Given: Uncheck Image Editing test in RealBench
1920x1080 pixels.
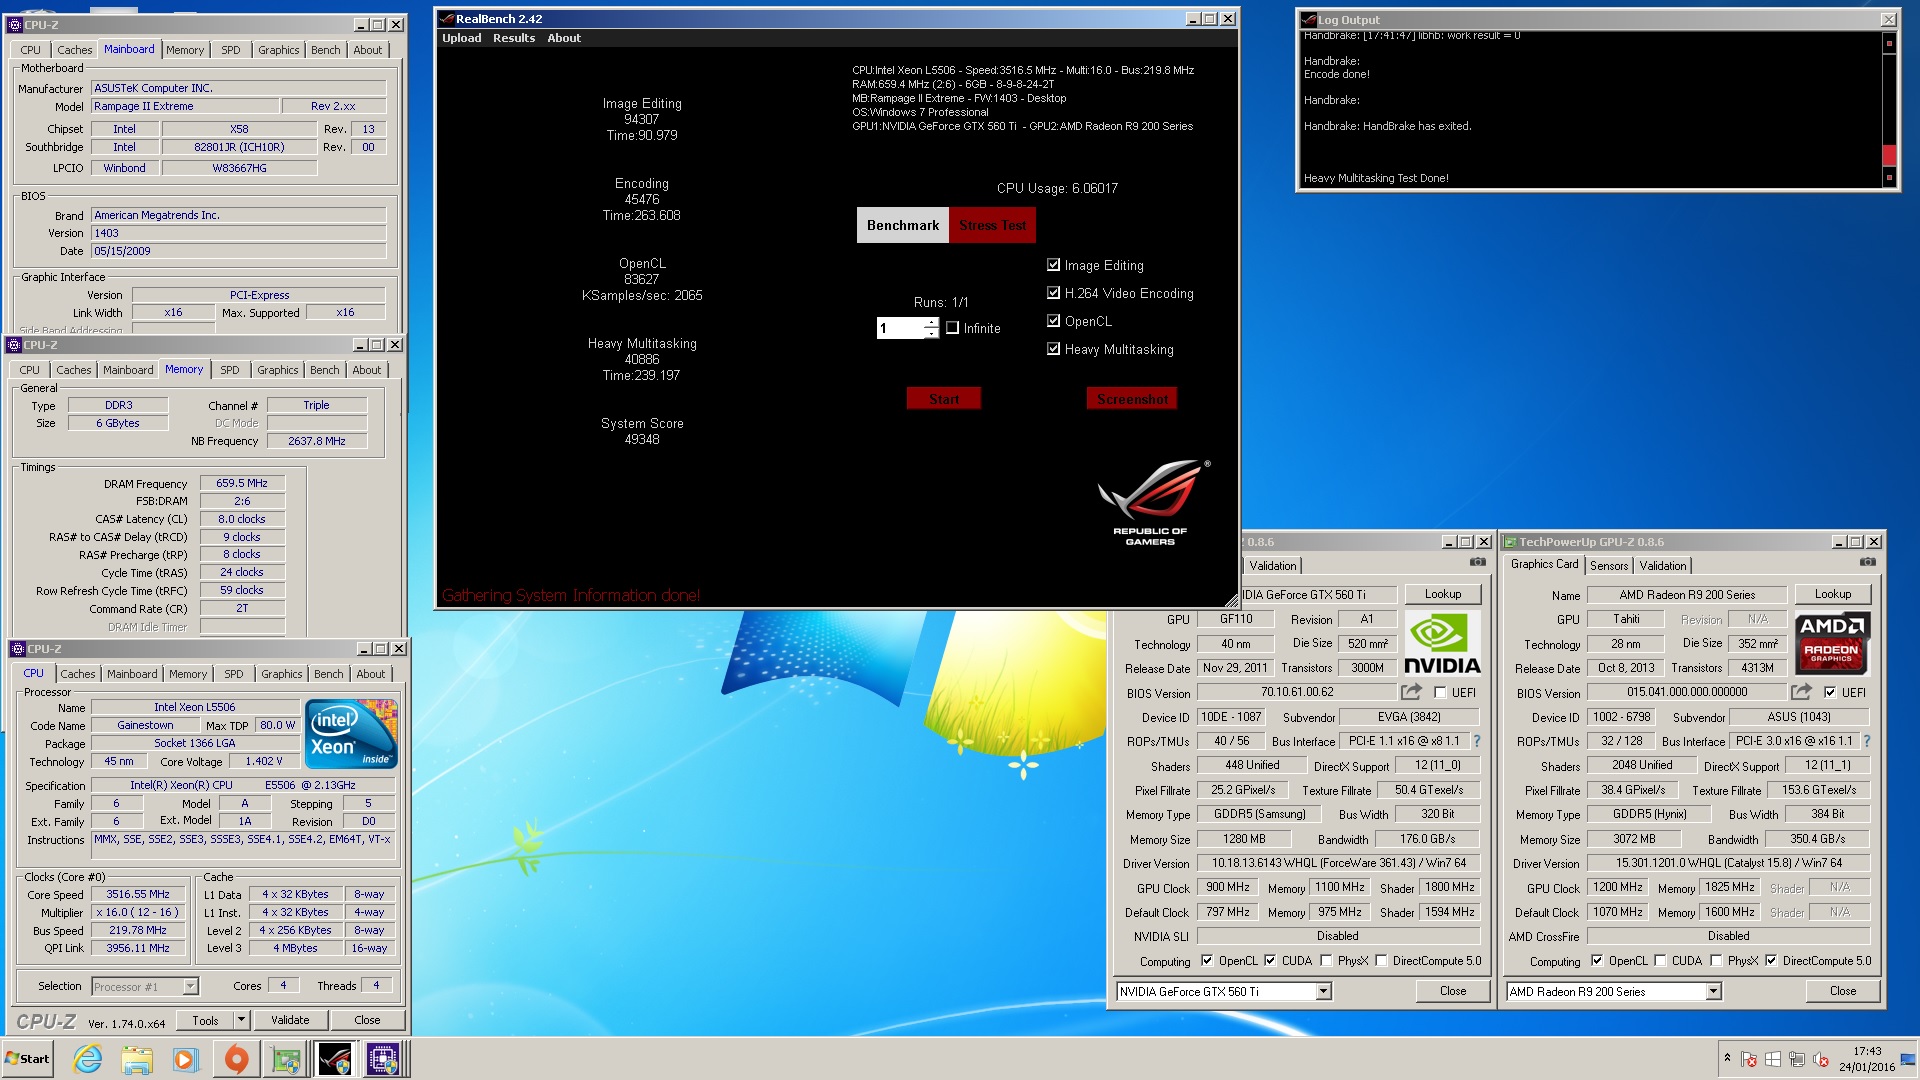Looking at the screenshot, I should (x=1053, y=265).
